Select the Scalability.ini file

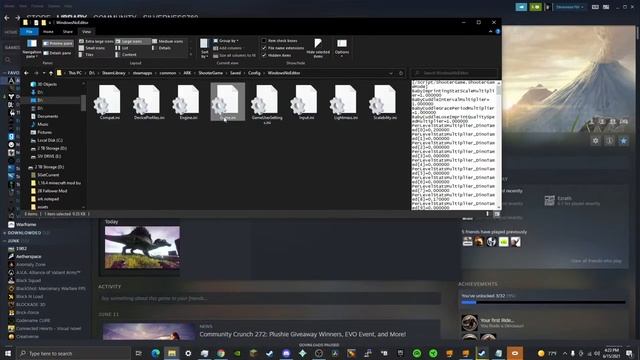(384, 102)
